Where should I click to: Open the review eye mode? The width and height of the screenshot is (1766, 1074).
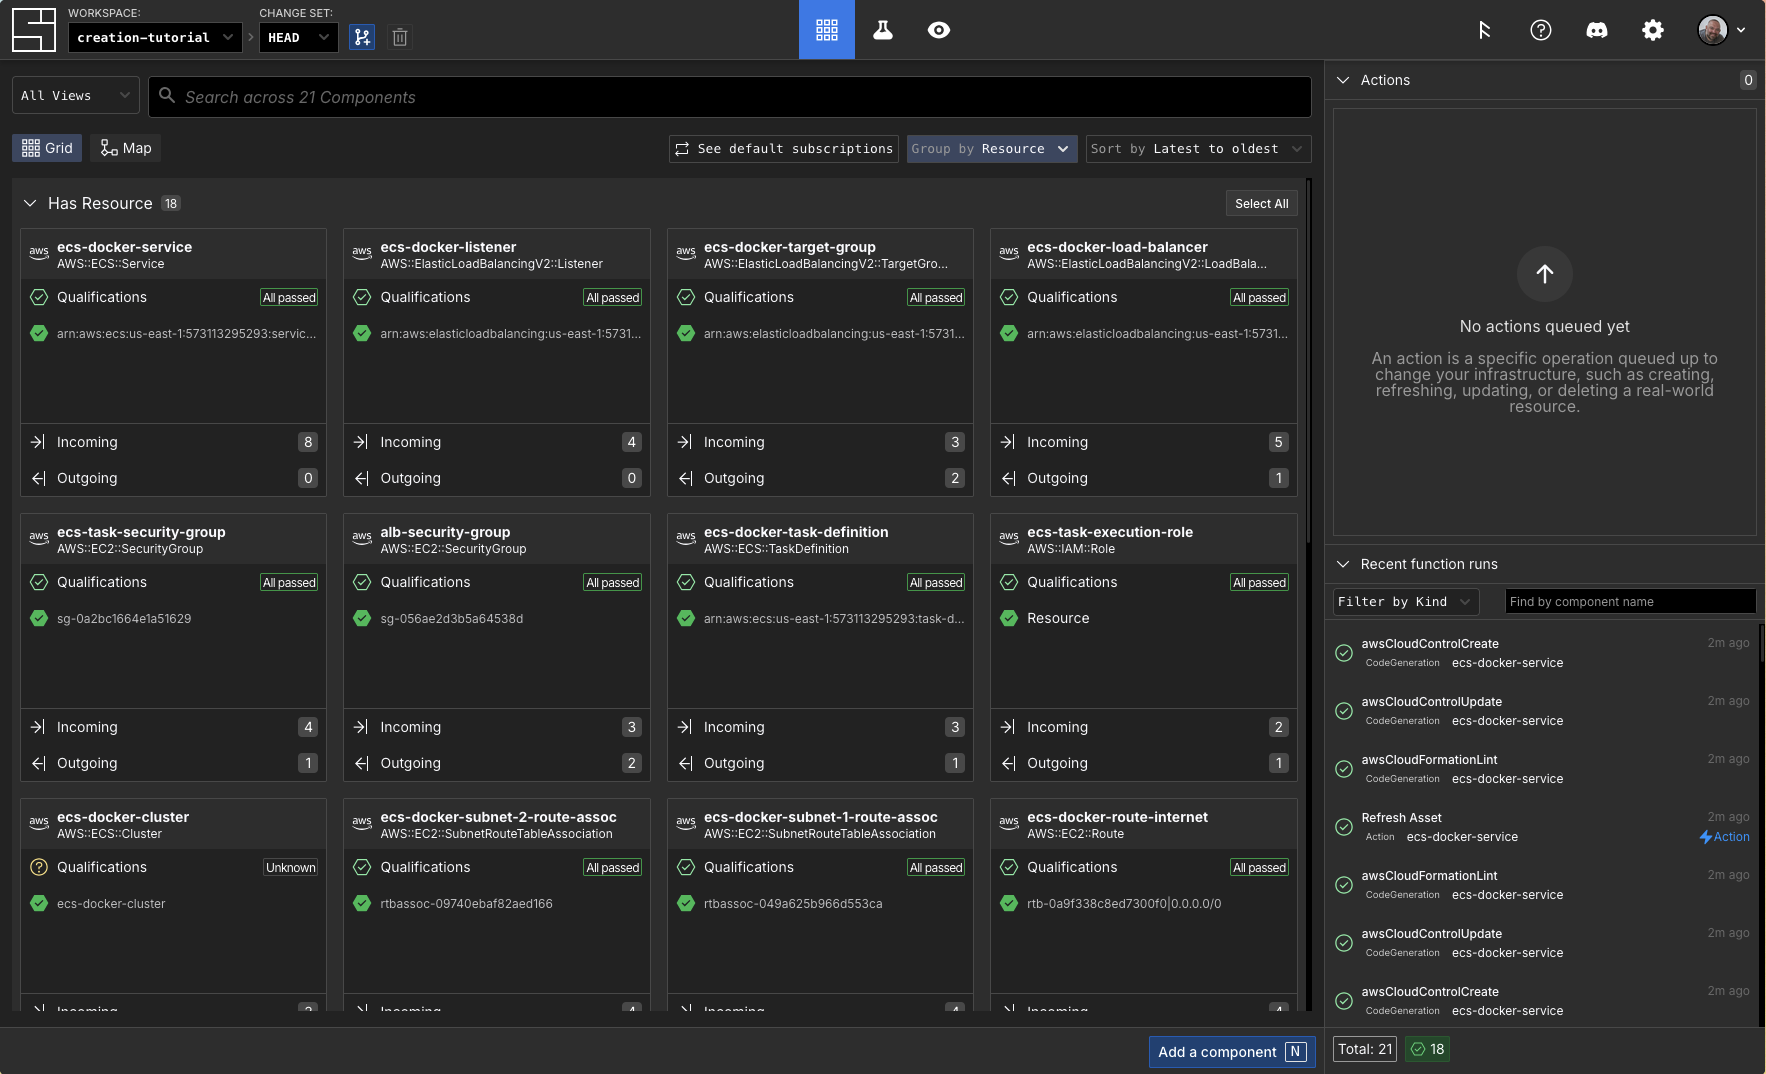click(x=939, y=30)
